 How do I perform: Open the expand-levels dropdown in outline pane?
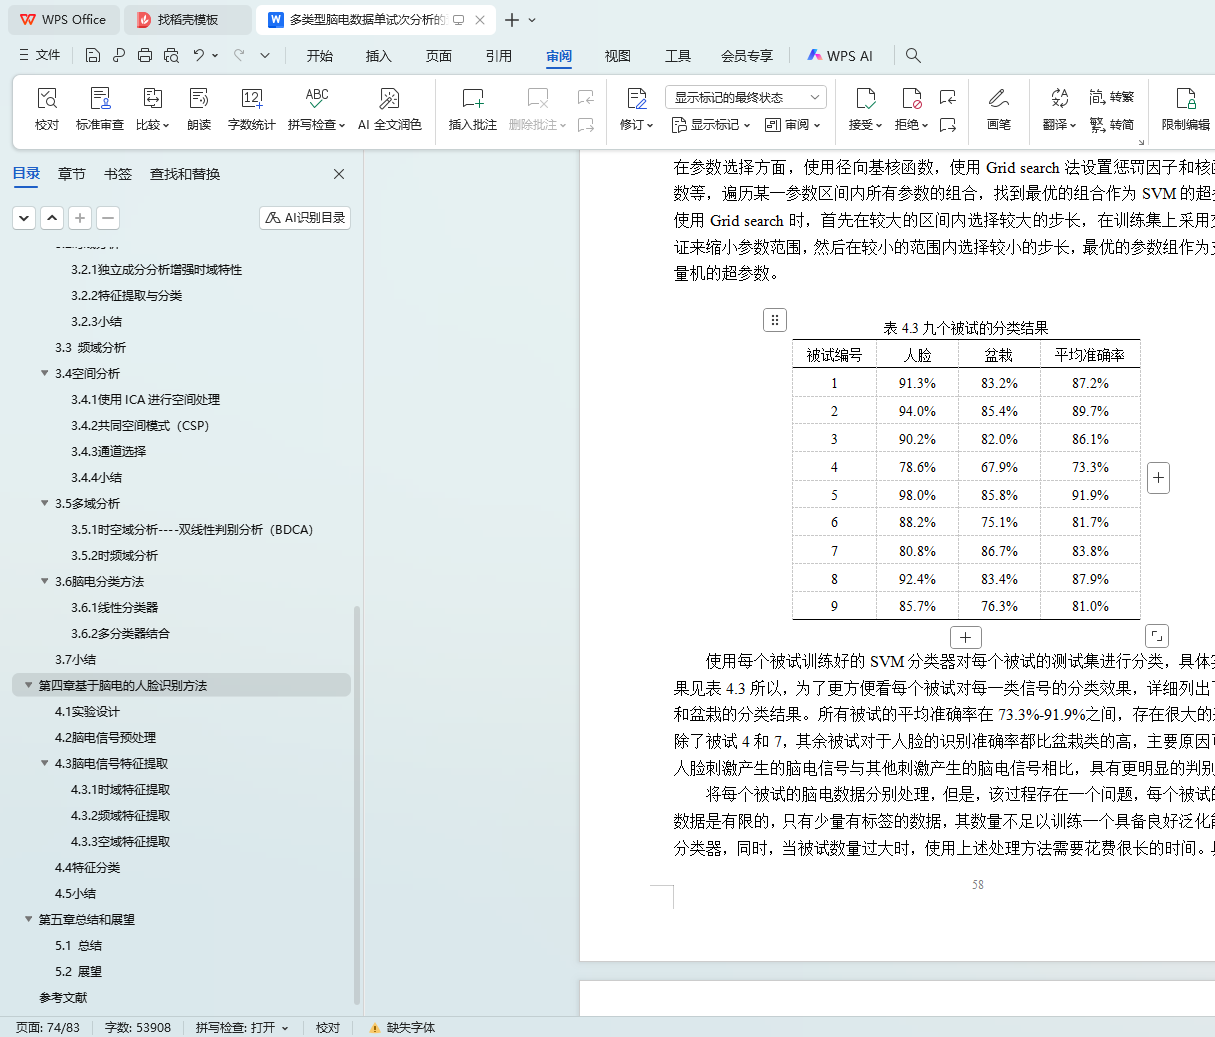point(24,217)
